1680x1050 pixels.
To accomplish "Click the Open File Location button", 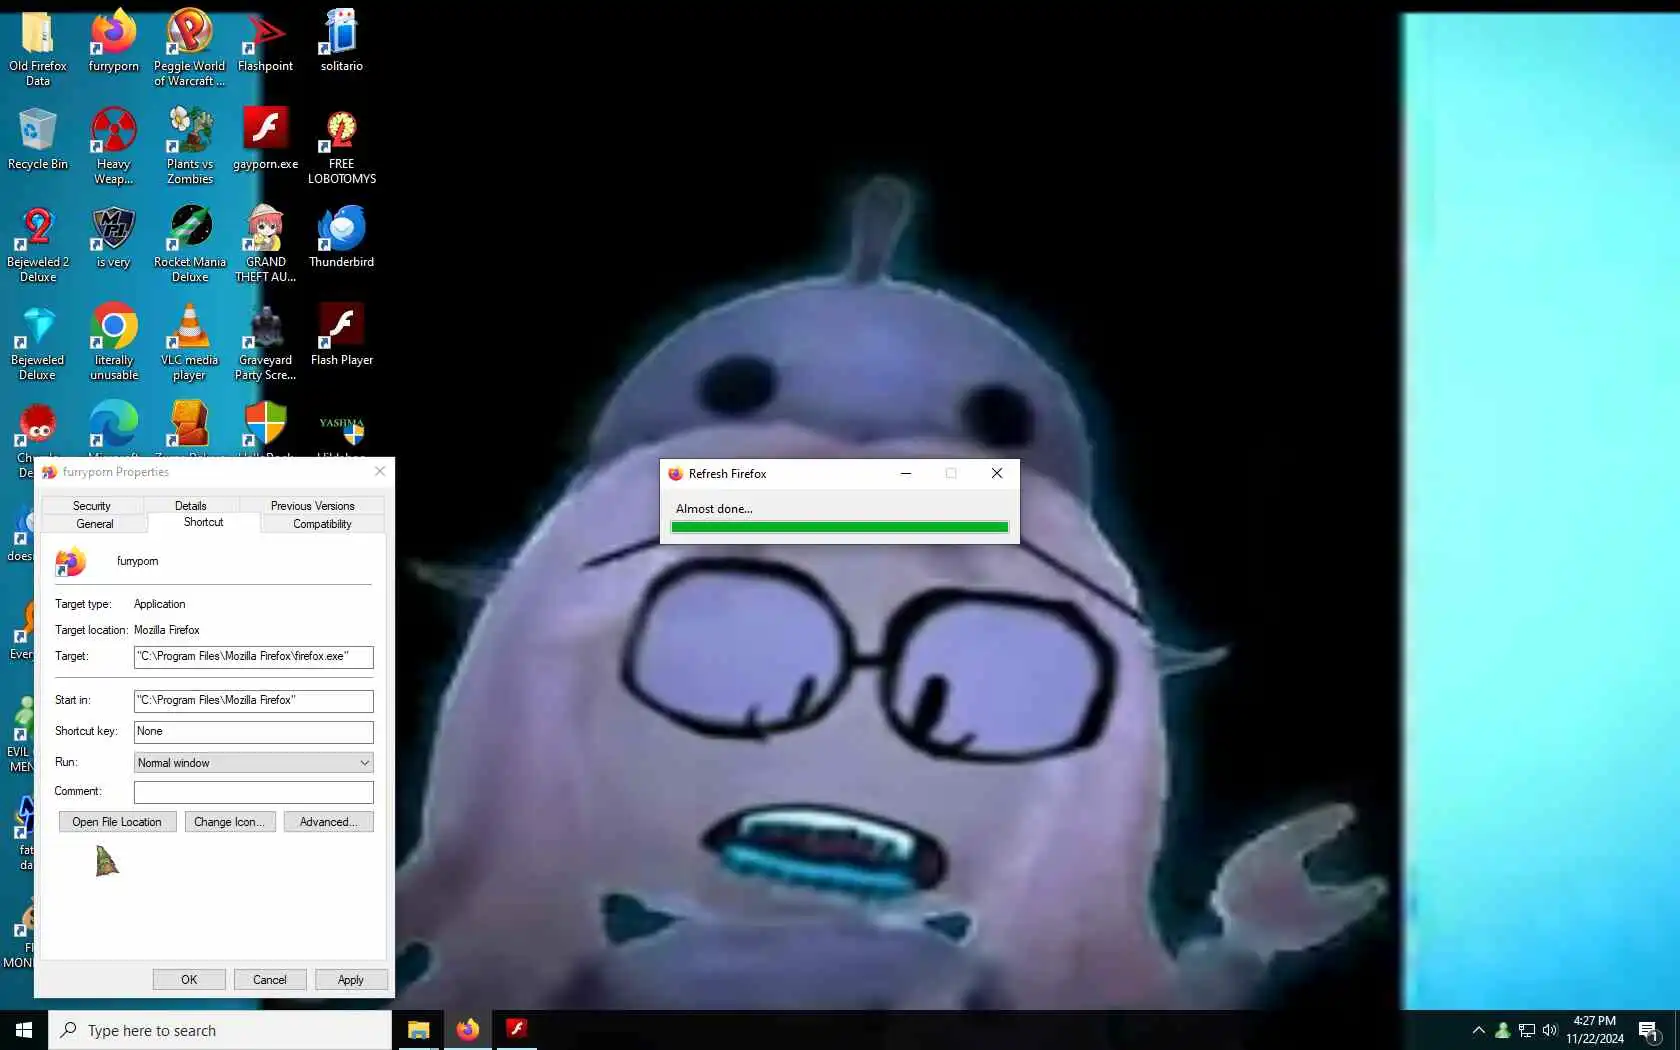I will tap(117, 822).
